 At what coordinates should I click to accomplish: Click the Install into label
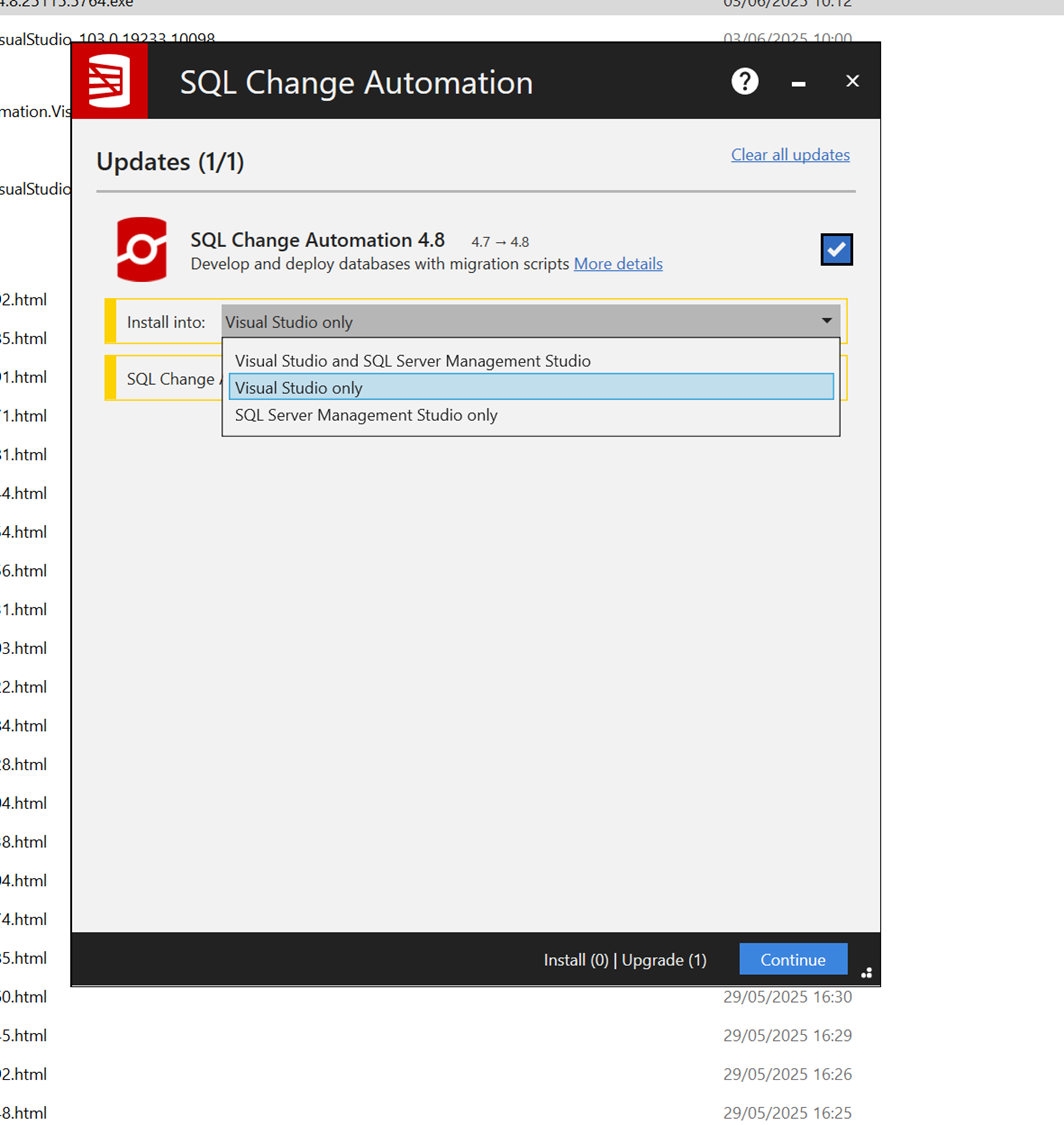pyautogui.click(x=166, y=322)
